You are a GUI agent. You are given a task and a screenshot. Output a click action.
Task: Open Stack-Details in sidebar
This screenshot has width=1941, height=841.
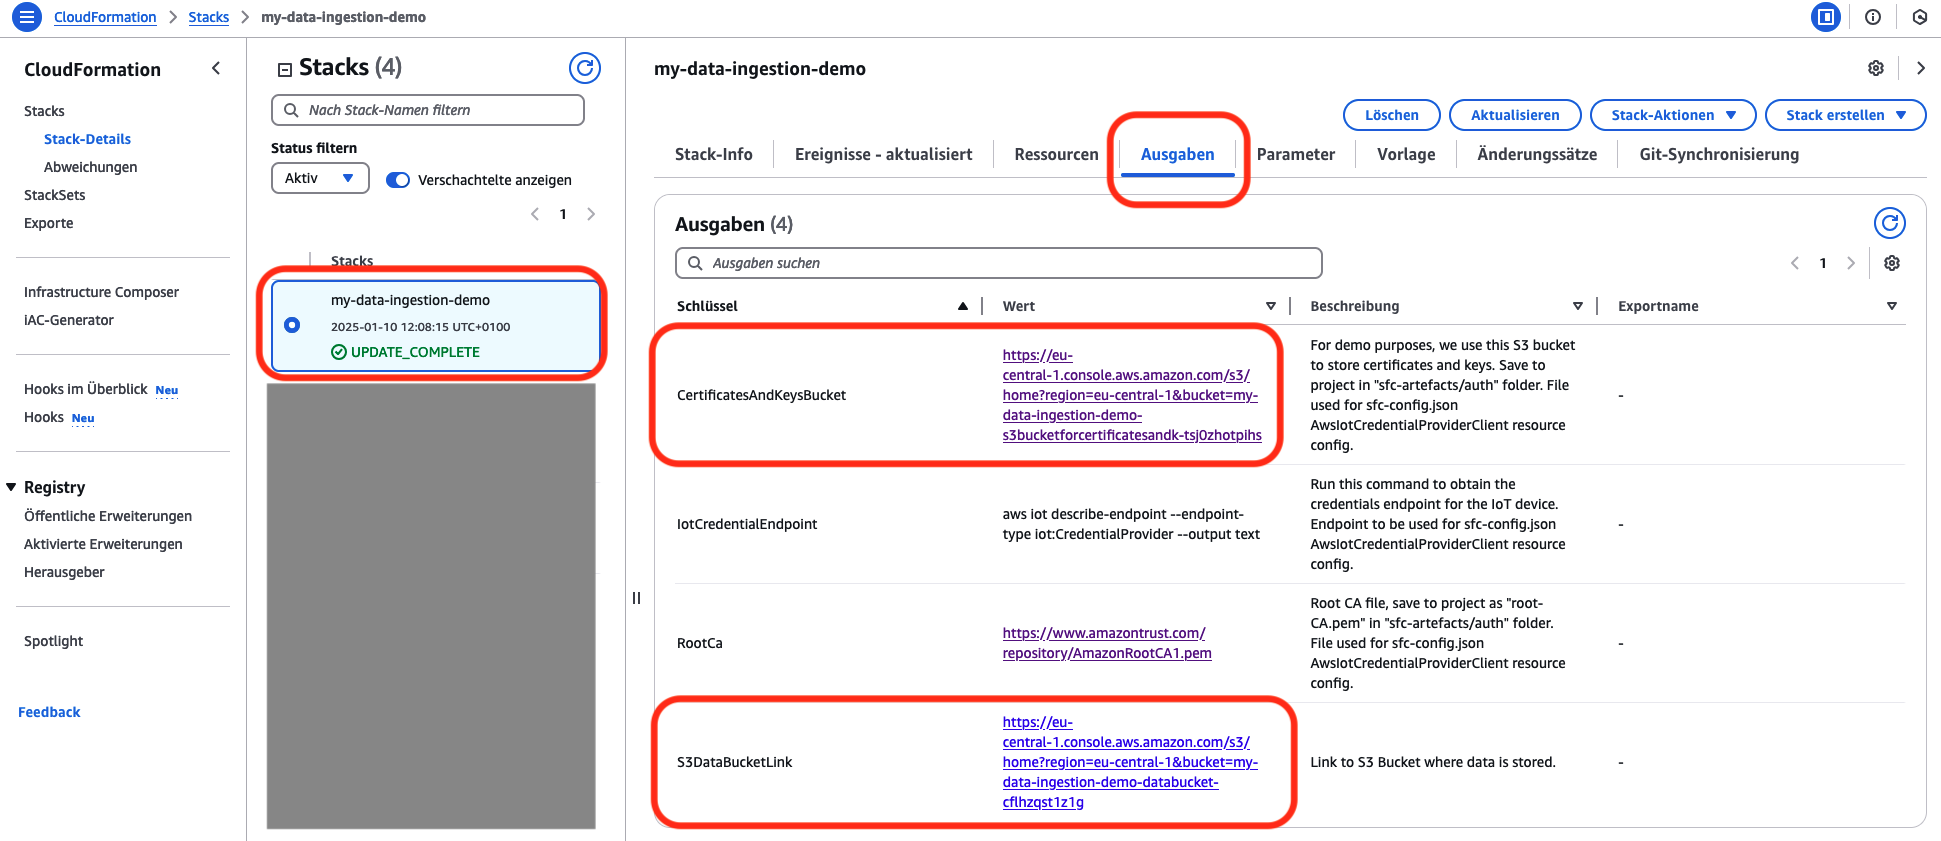(87, 139)
